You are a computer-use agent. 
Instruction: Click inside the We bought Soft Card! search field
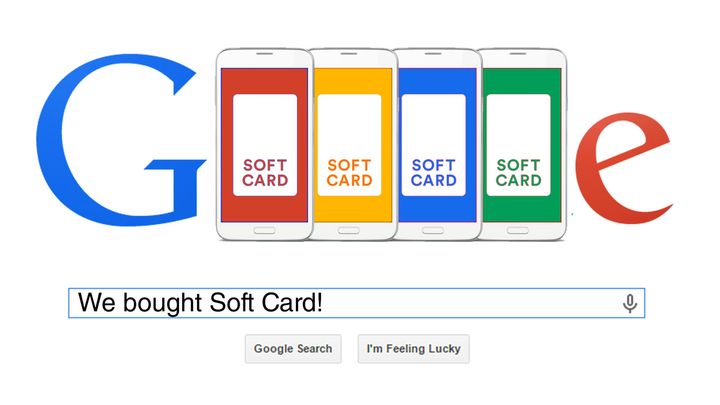[x=356, y=303]
